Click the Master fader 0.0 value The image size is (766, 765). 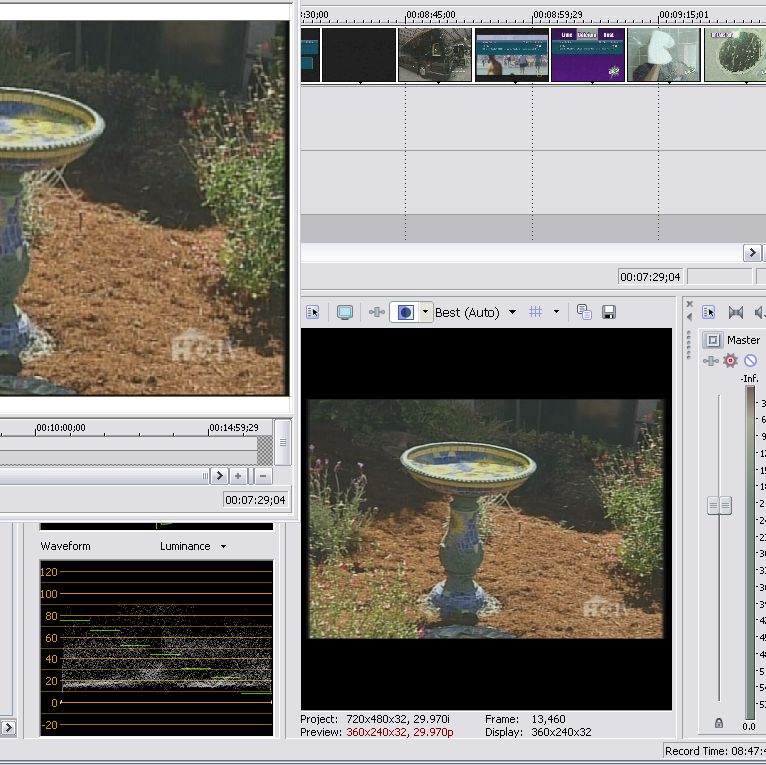tap(749, 726)
